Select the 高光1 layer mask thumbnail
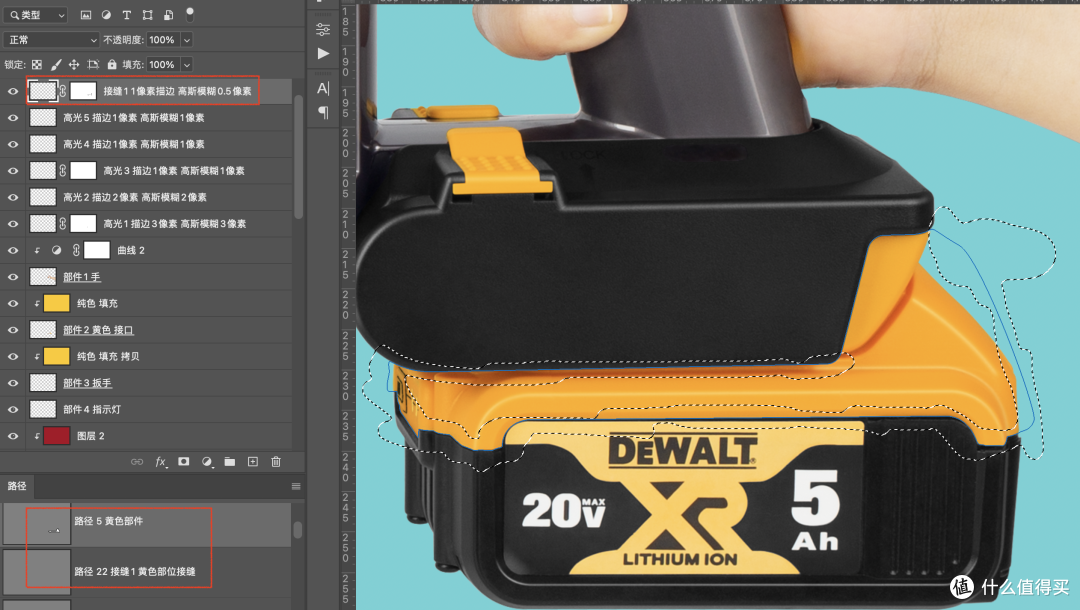The width and height of the screenshot is (1080, 610). (83, 224)
